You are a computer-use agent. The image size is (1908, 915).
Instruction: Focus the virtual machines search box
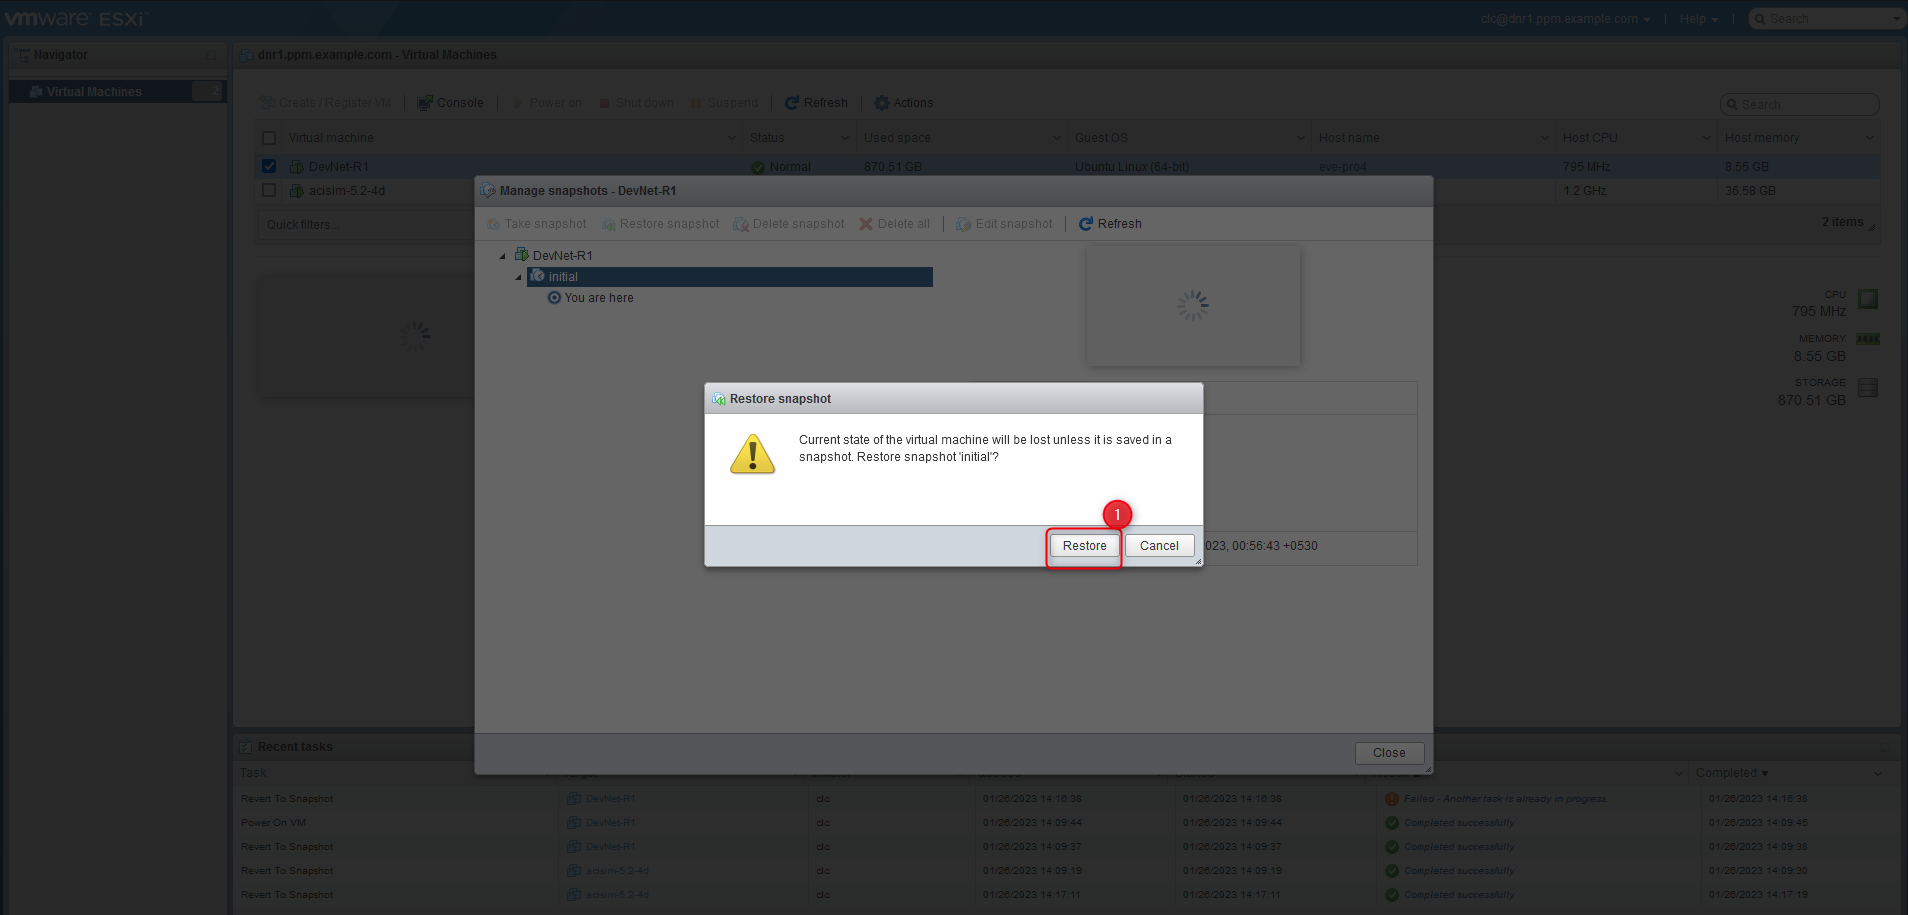click(x=1800, y=105)
